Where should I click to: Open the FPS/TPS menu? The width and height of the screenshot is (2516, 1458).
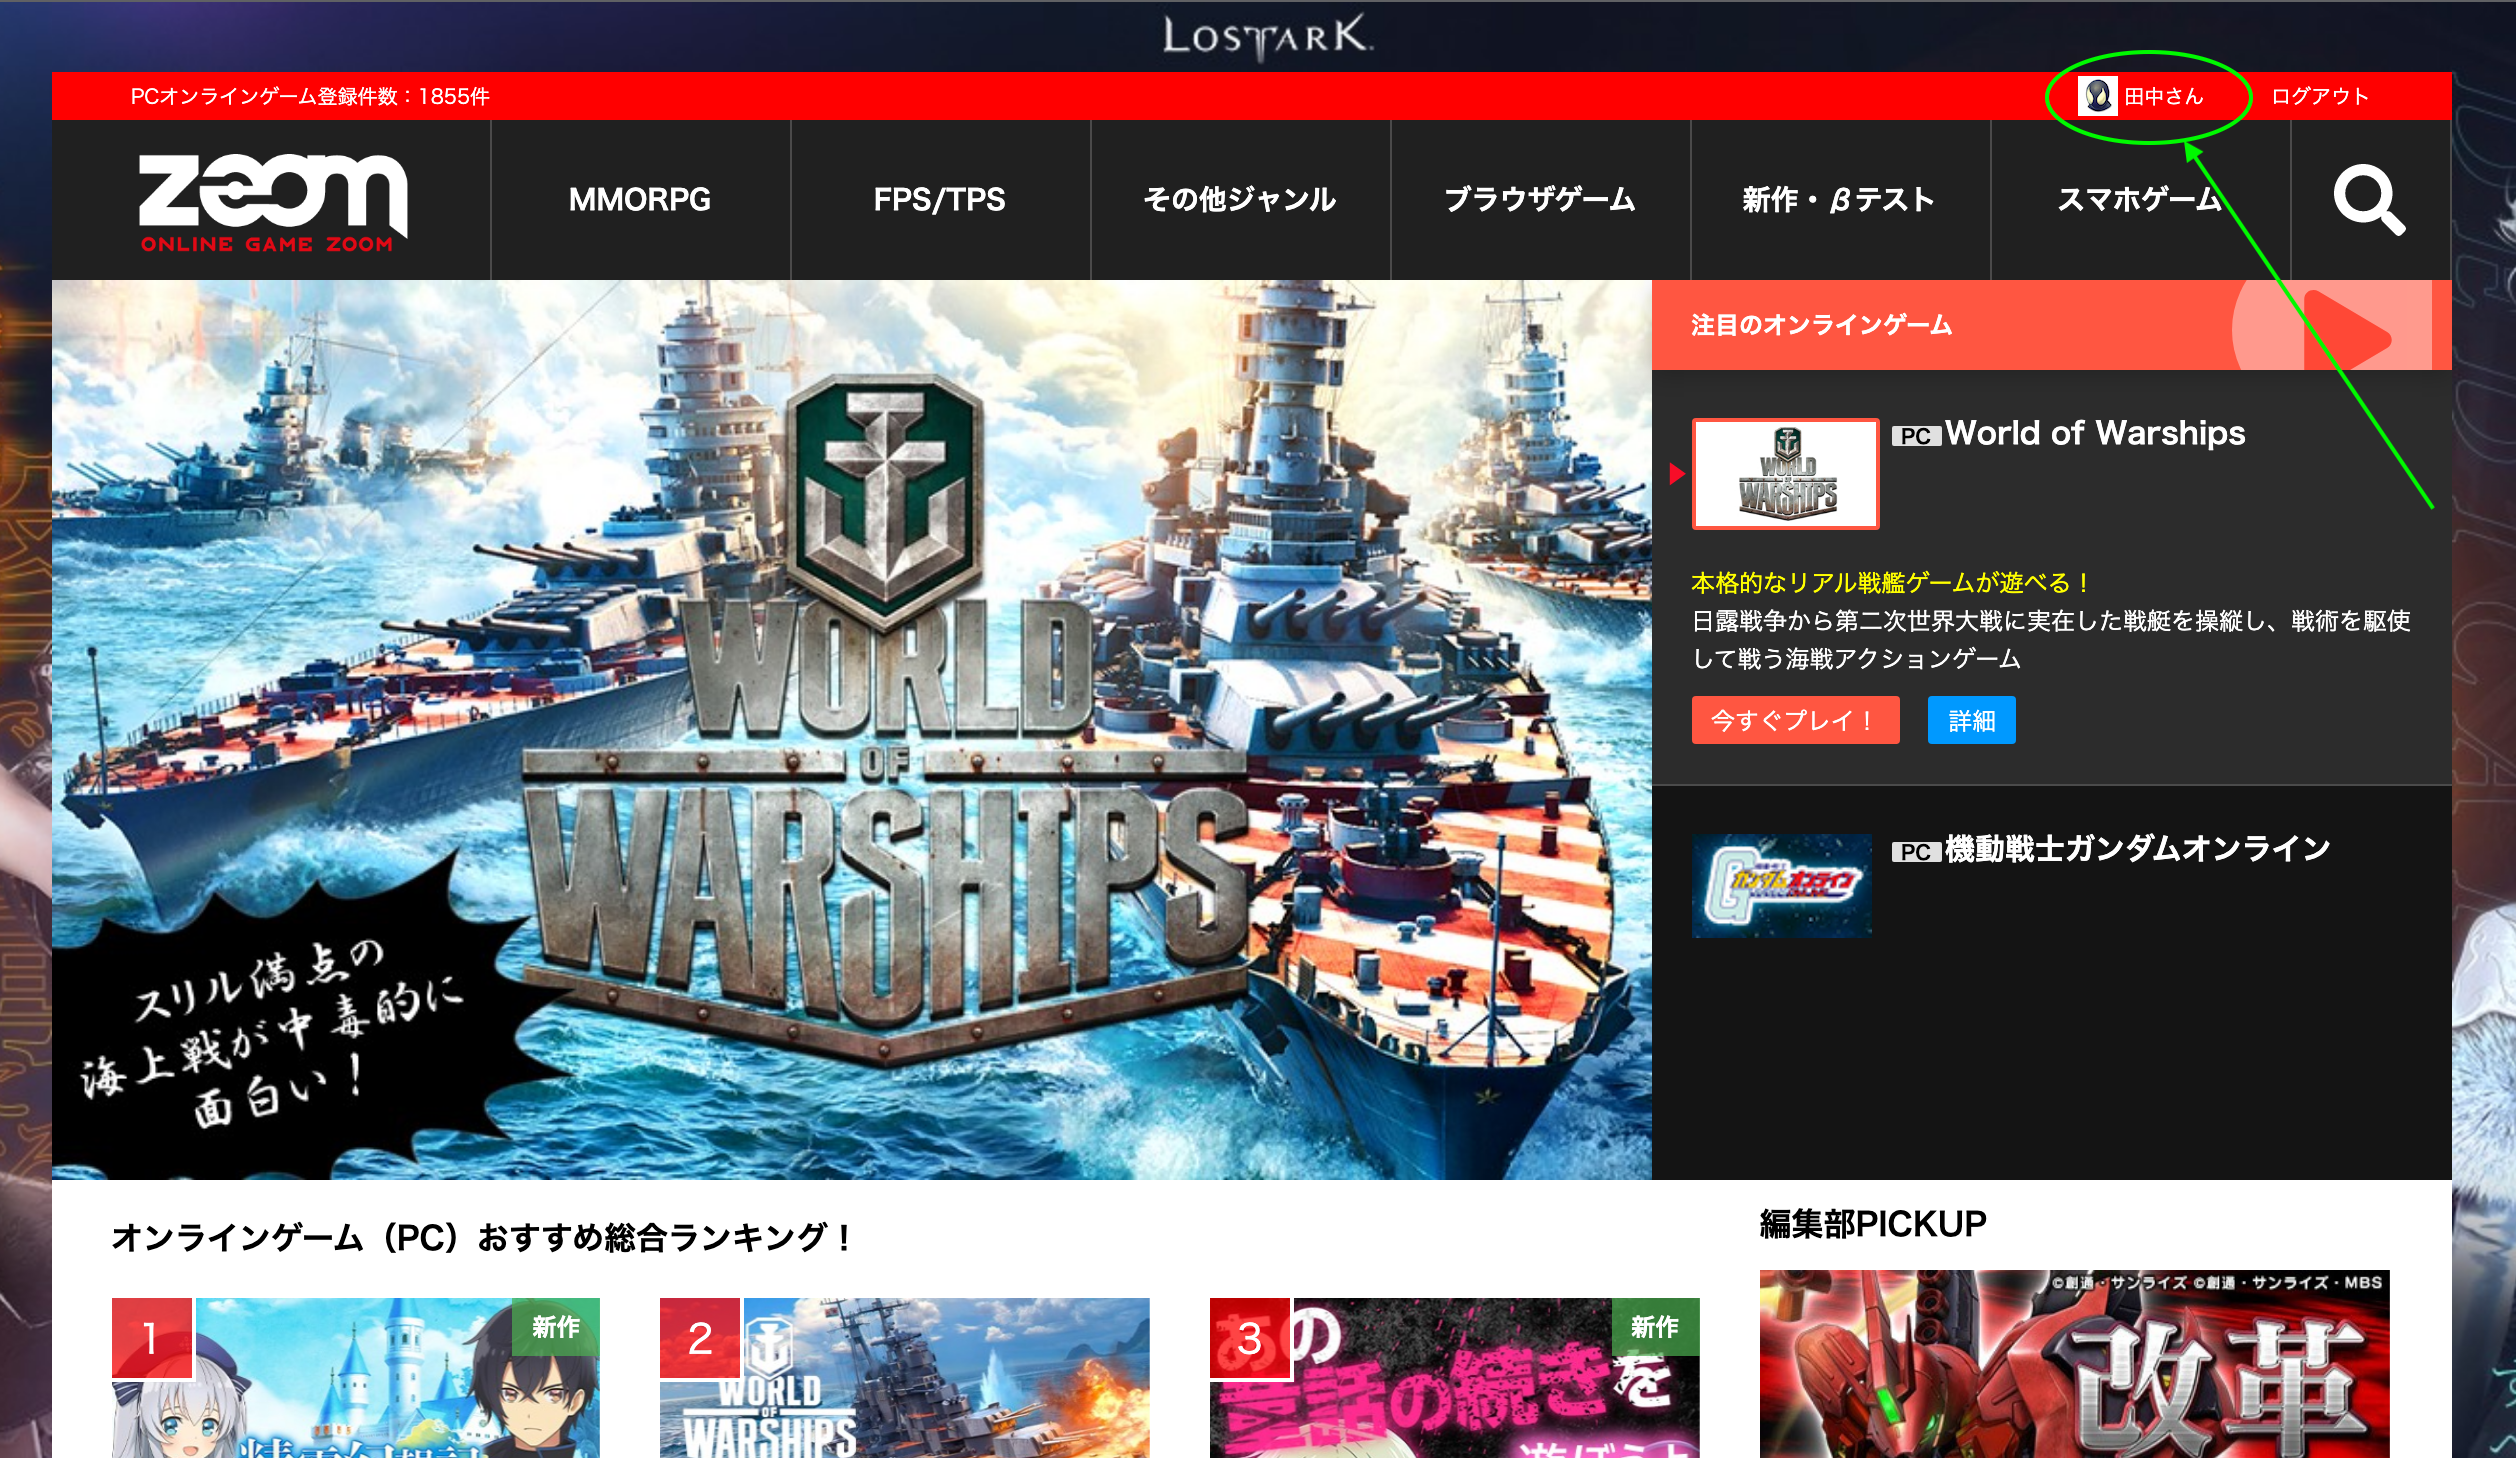[x=940, y=200]
